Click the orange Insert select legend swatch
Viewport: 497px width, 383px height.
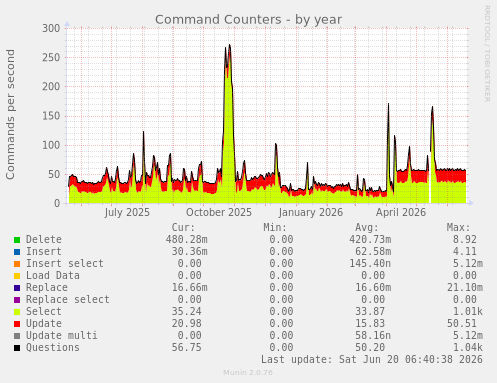[17, 264]
